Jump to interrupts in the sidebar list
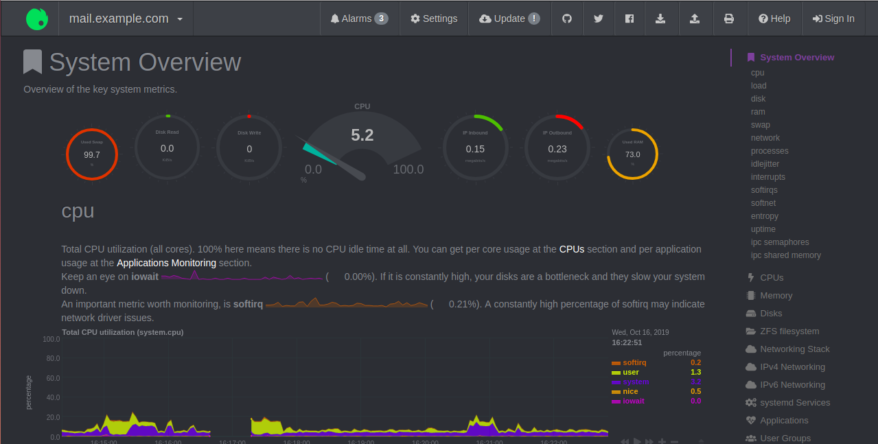This screenshot has height=444, width=878. coord(768,177)
